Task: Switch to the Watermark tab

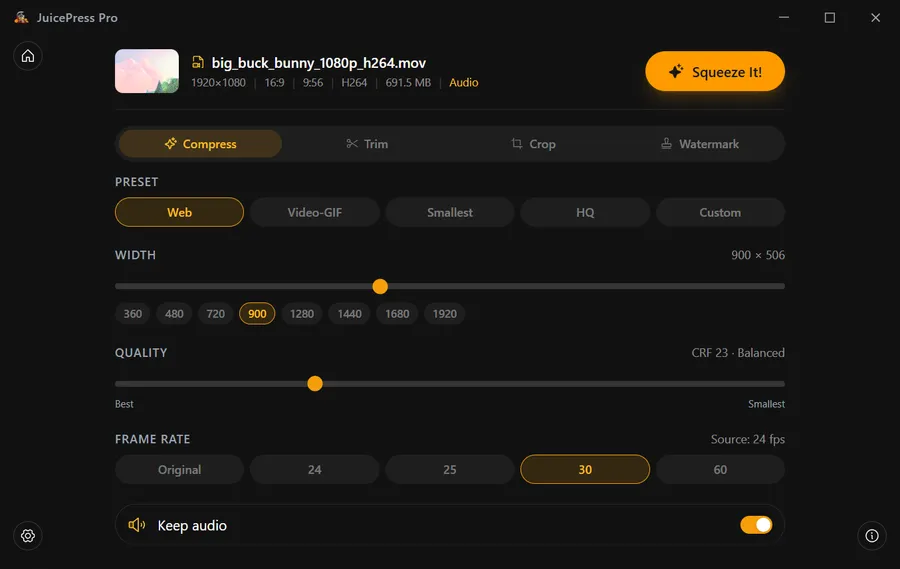Action: tap(699, 144)
